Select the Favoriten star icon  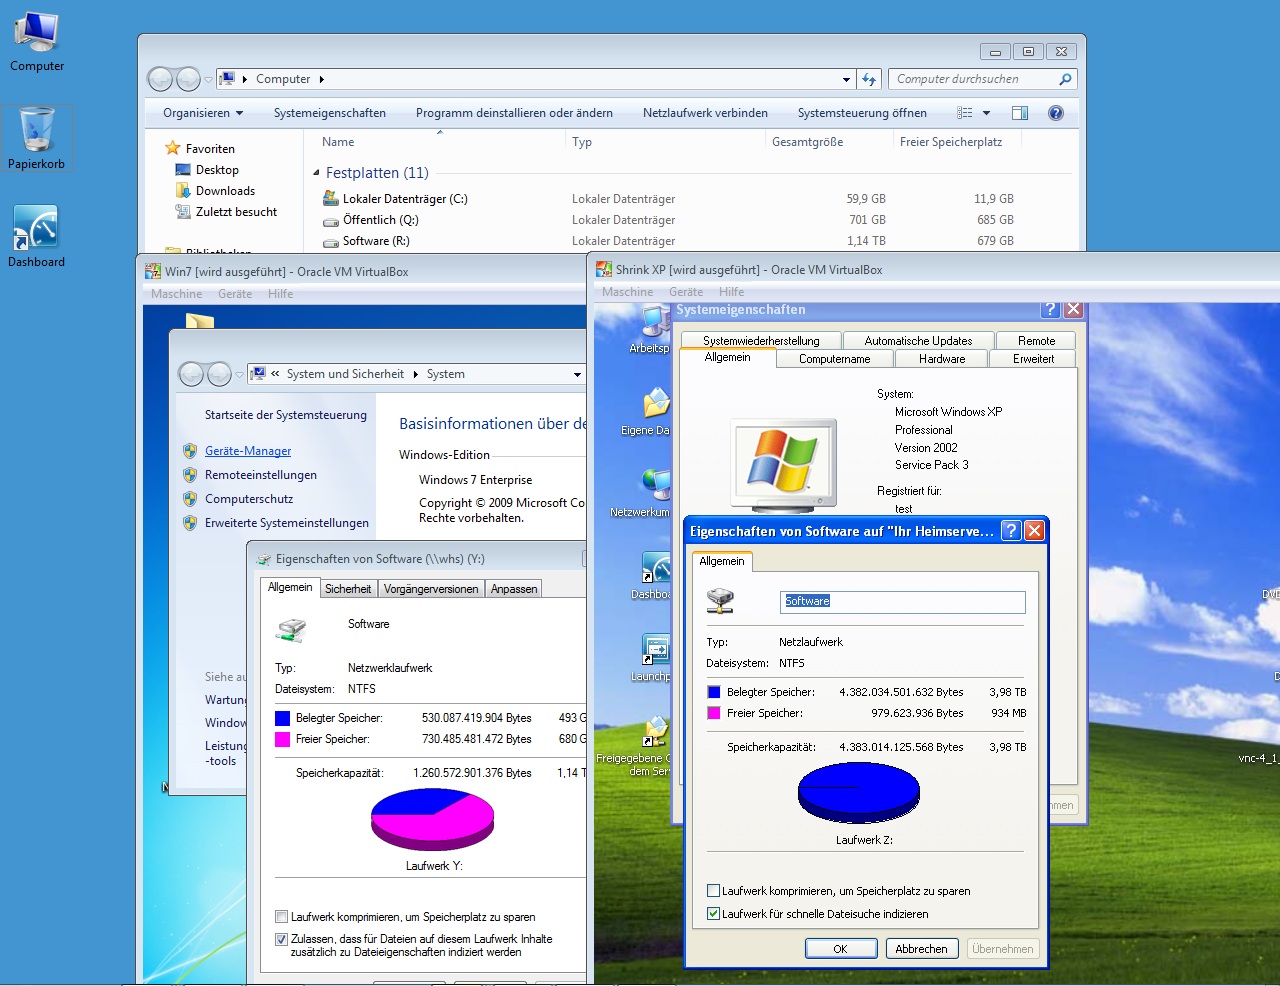173,148
